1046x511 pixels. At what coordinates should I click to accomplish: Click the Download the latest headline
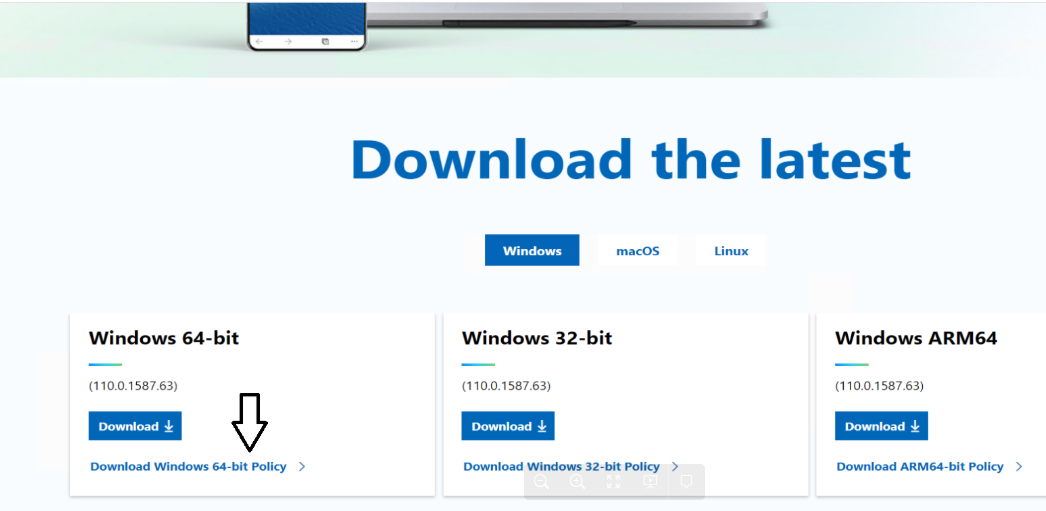click(630, 159)
